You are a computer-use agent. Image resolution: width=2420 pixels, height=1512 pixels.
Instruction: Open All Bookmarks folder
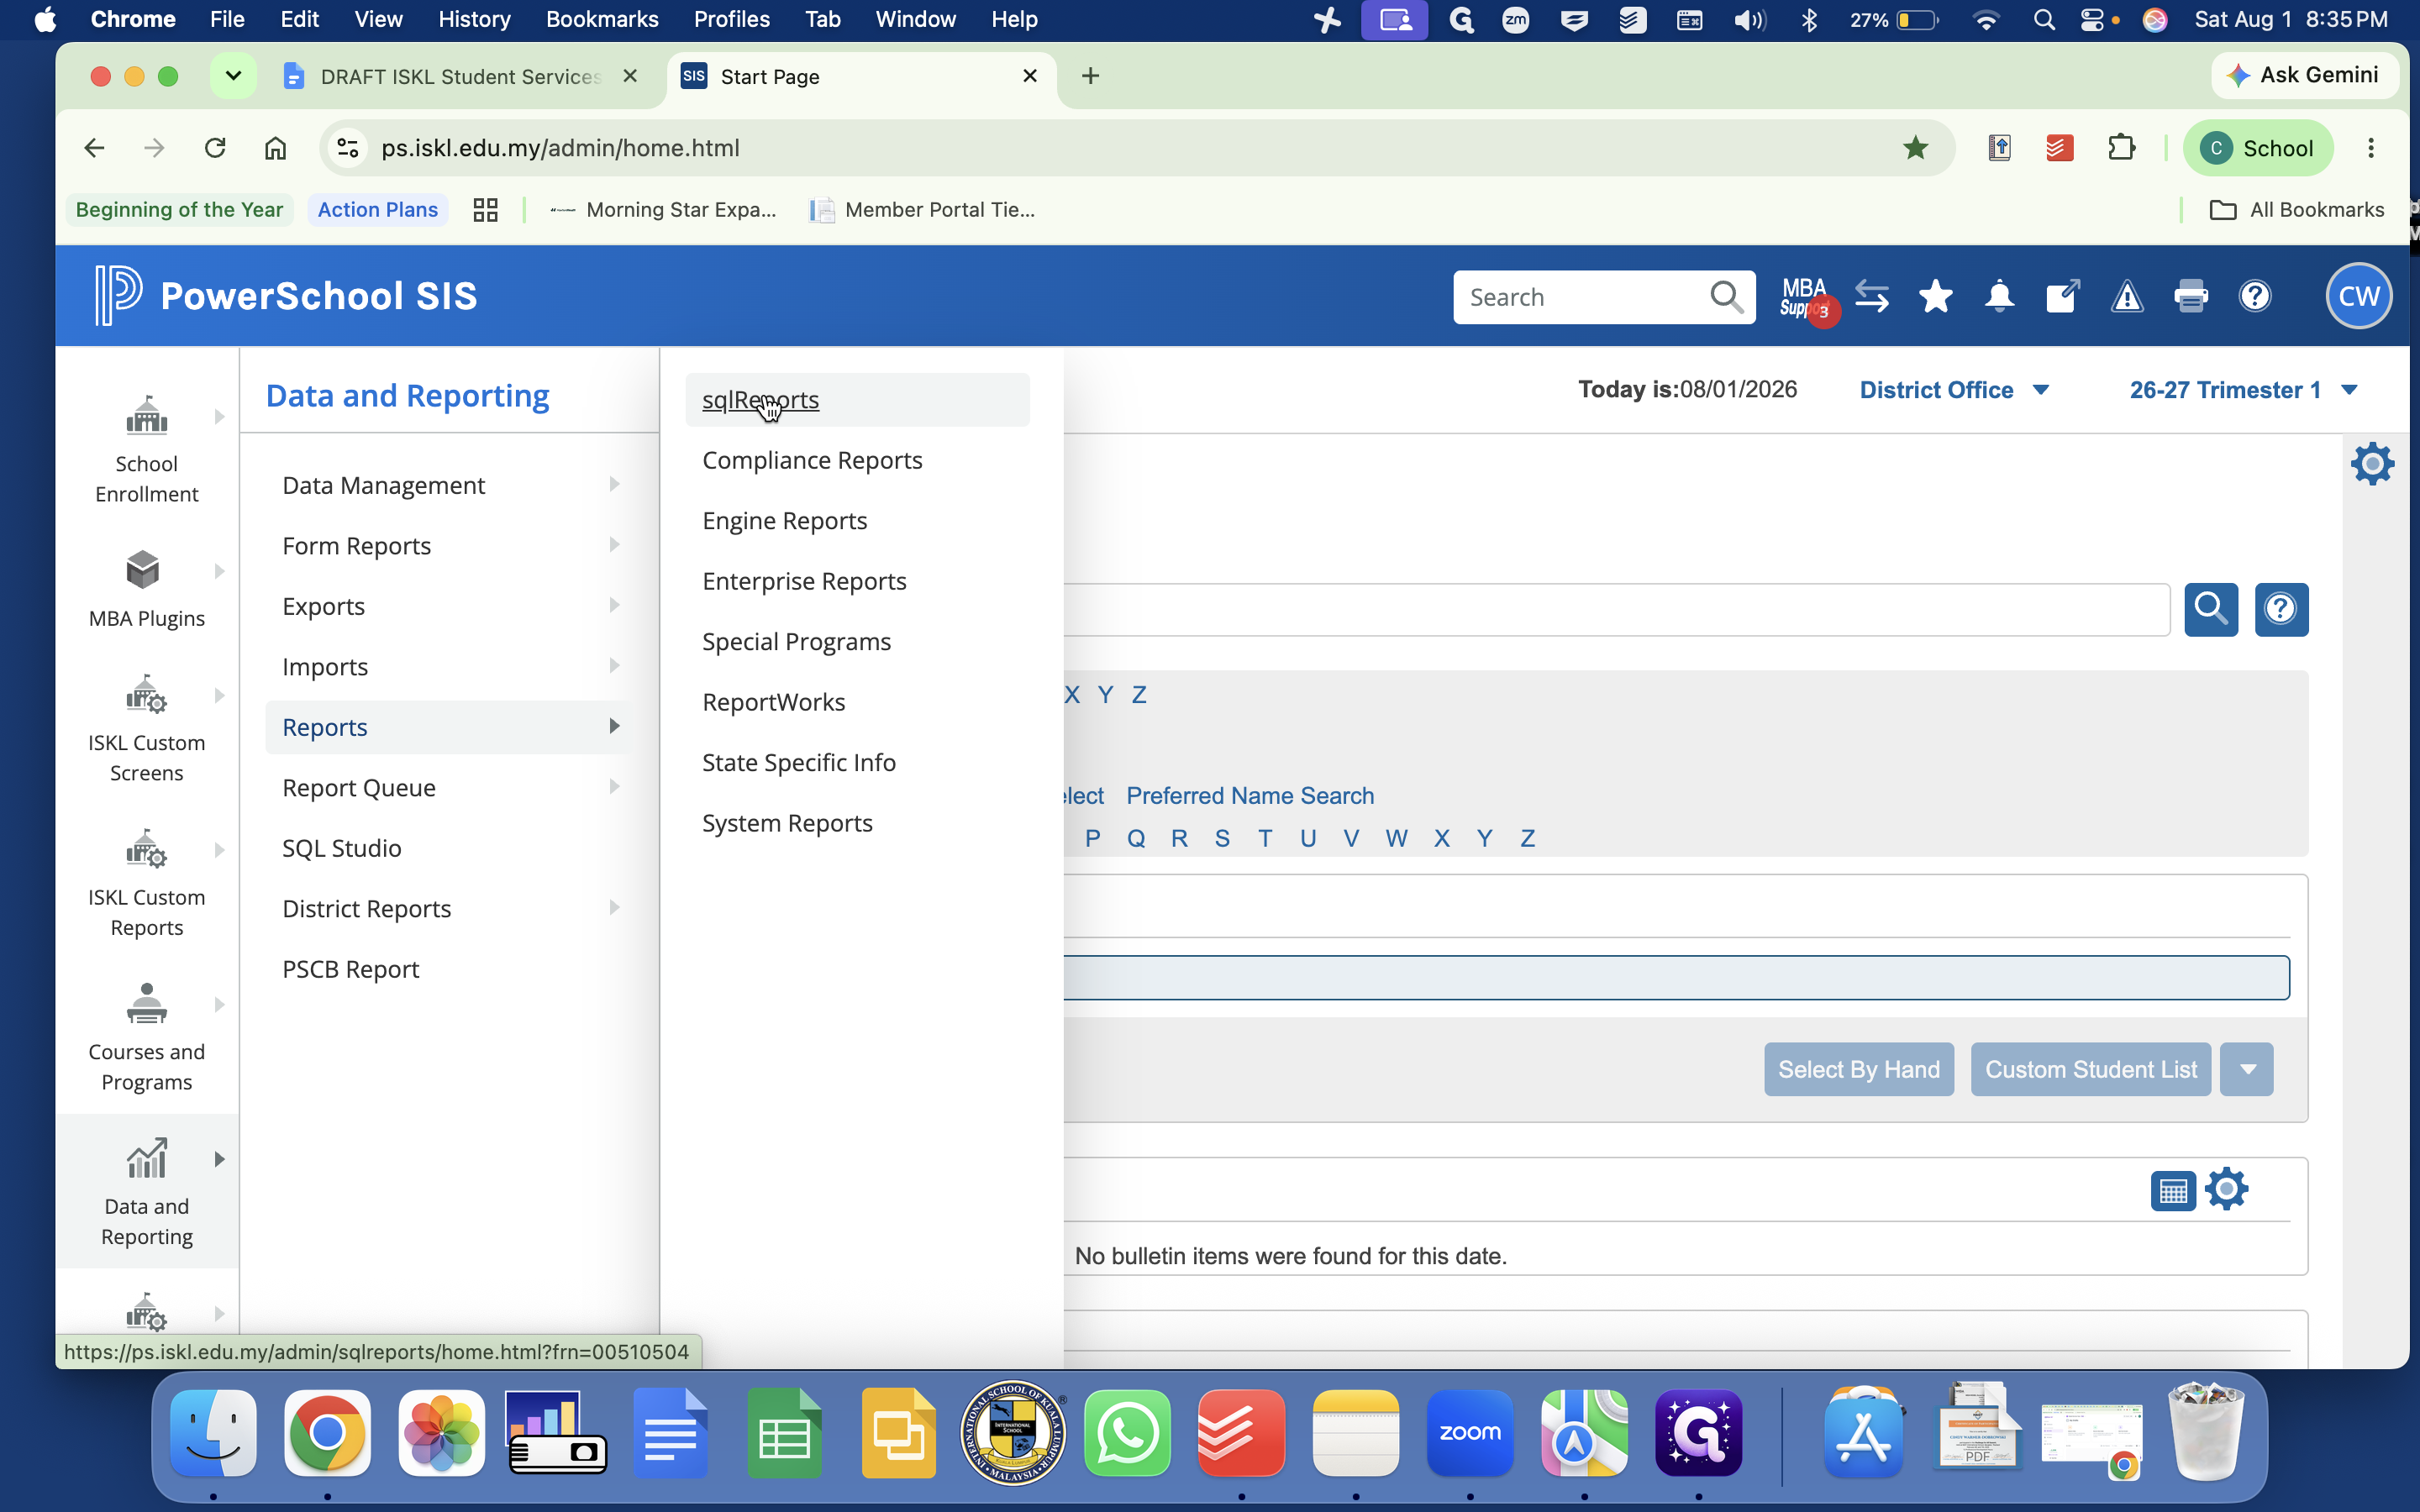tap(2296, 210)
